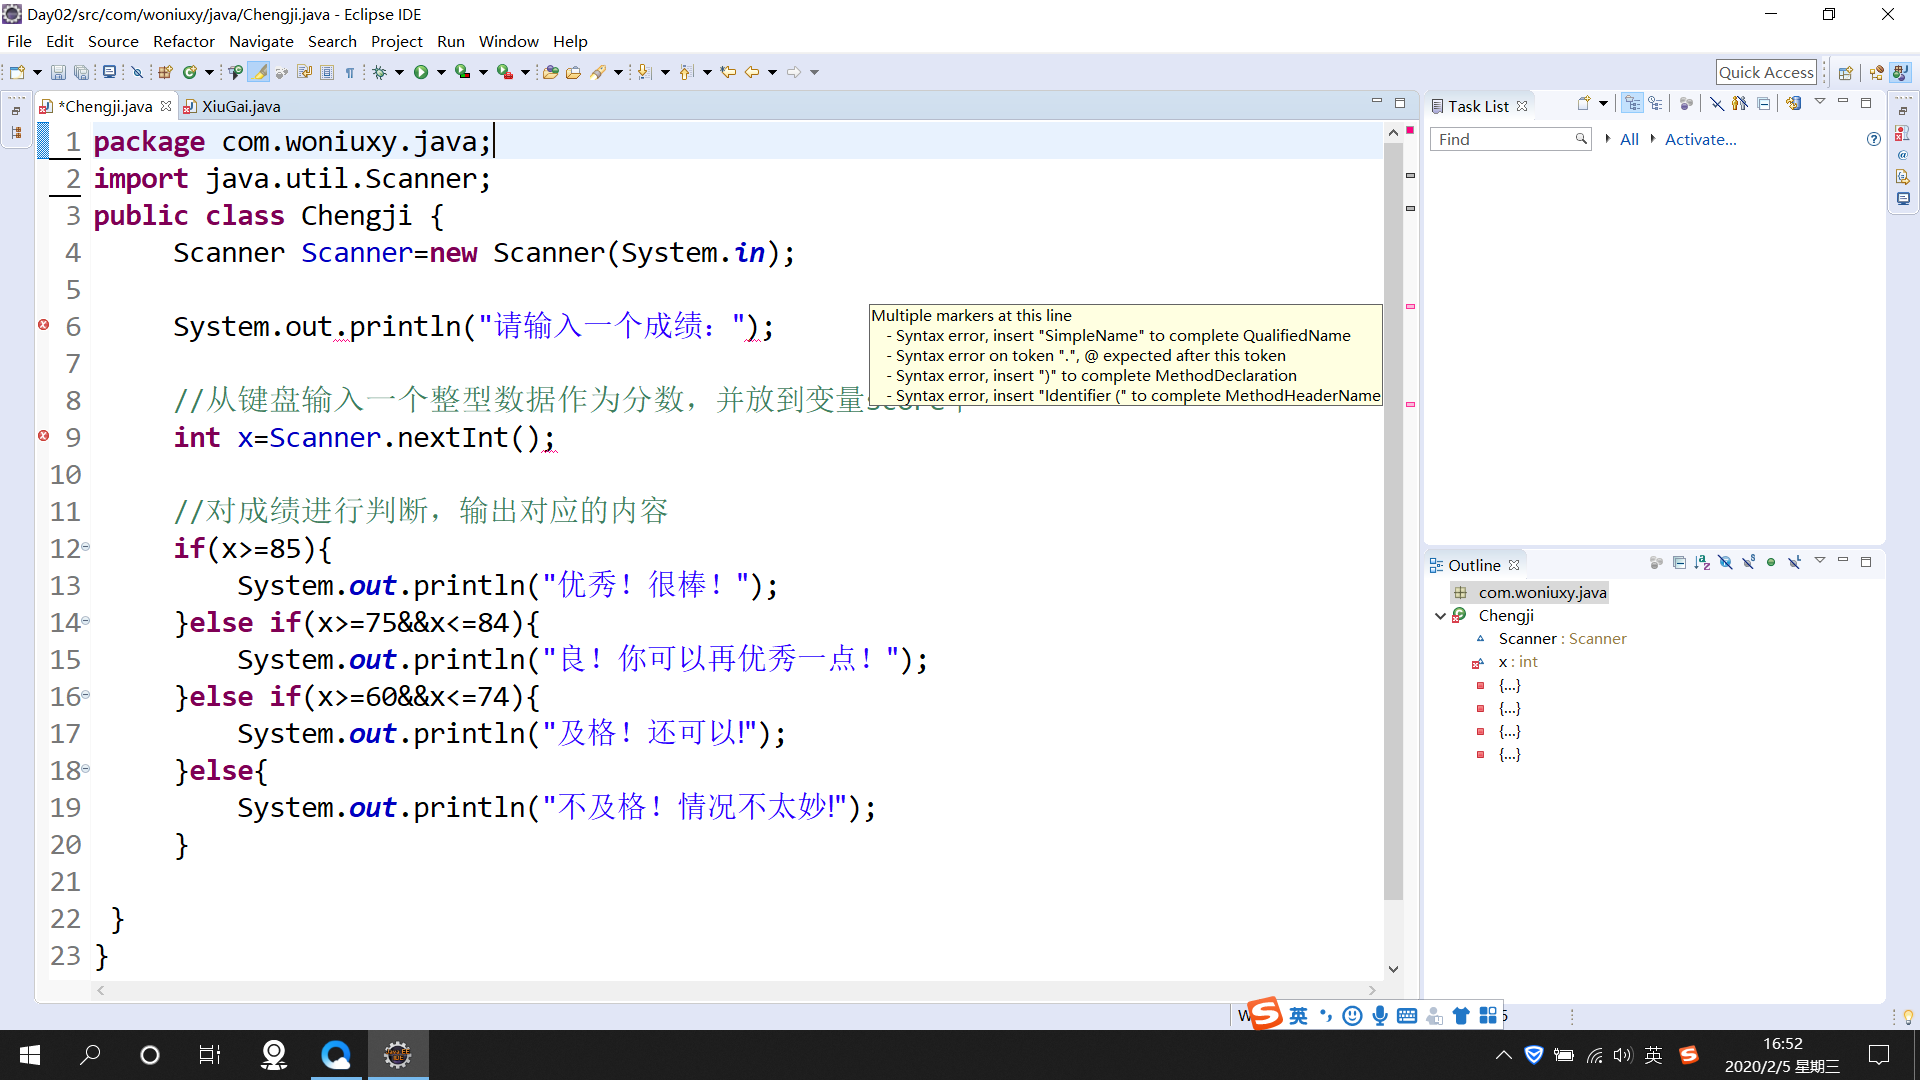Viewport: 1920px width, 1080px height.
Task: Toggle Show Only My Tasks in Task List
Action: (1740, 103)
